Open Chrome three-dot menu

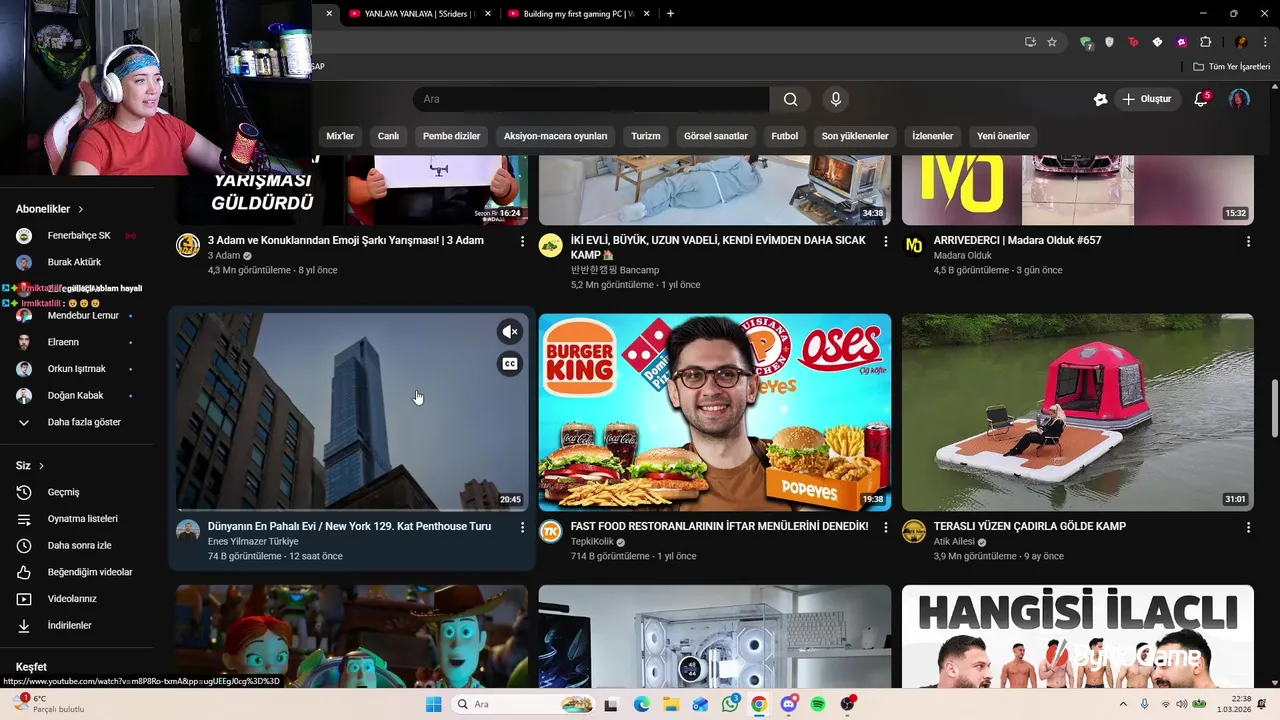coord(1263,42)
